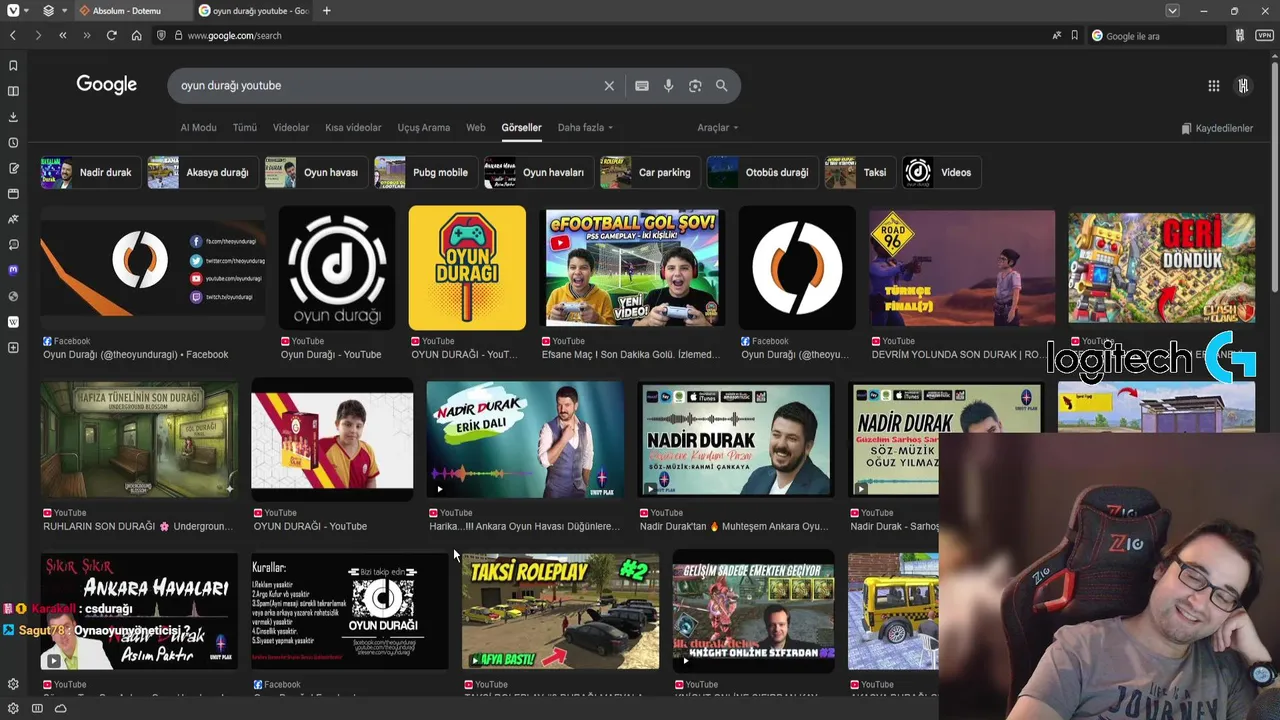Clear the Google search query

coord(609,86)
